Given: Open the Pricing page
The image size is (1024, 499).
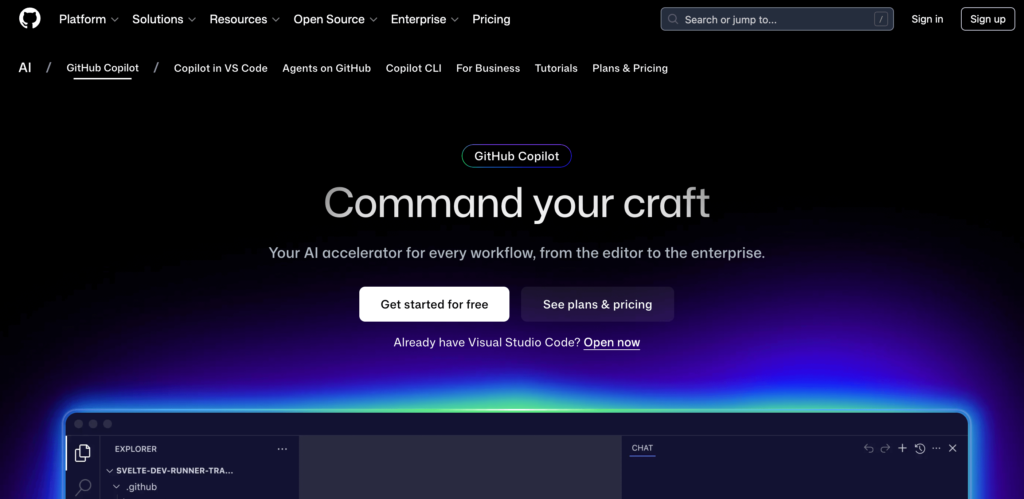Looking at the screenshot, I should (x=491, y=19).
